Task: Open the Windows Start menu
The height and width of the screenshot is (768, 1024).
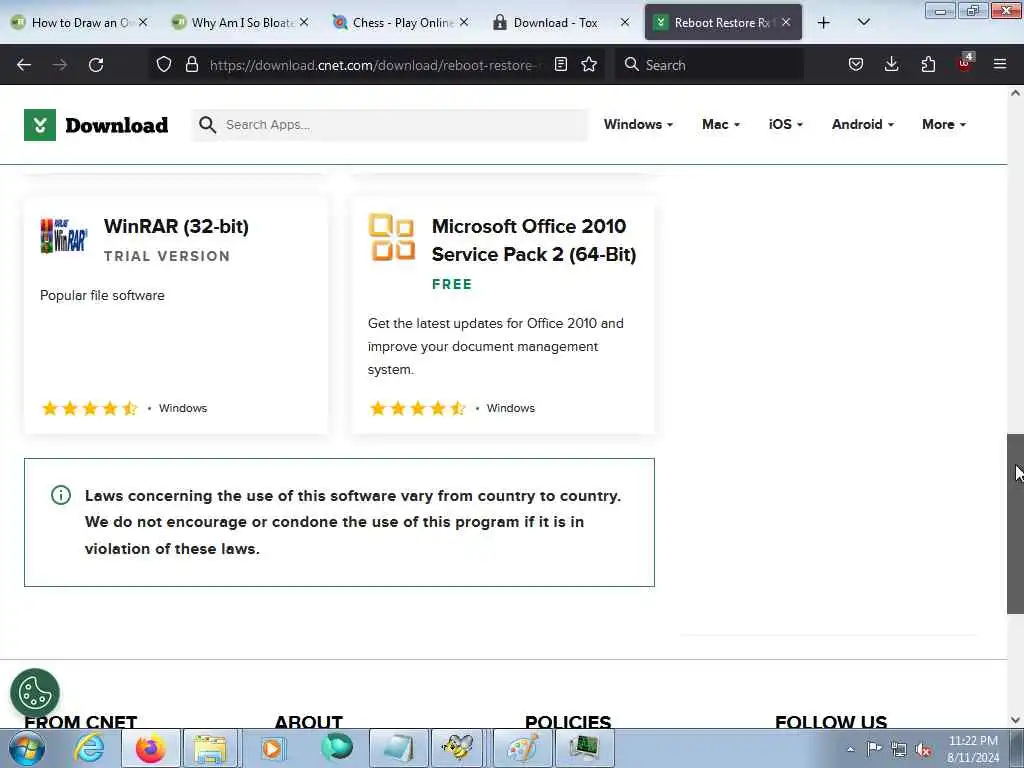Action: (26, 748)
